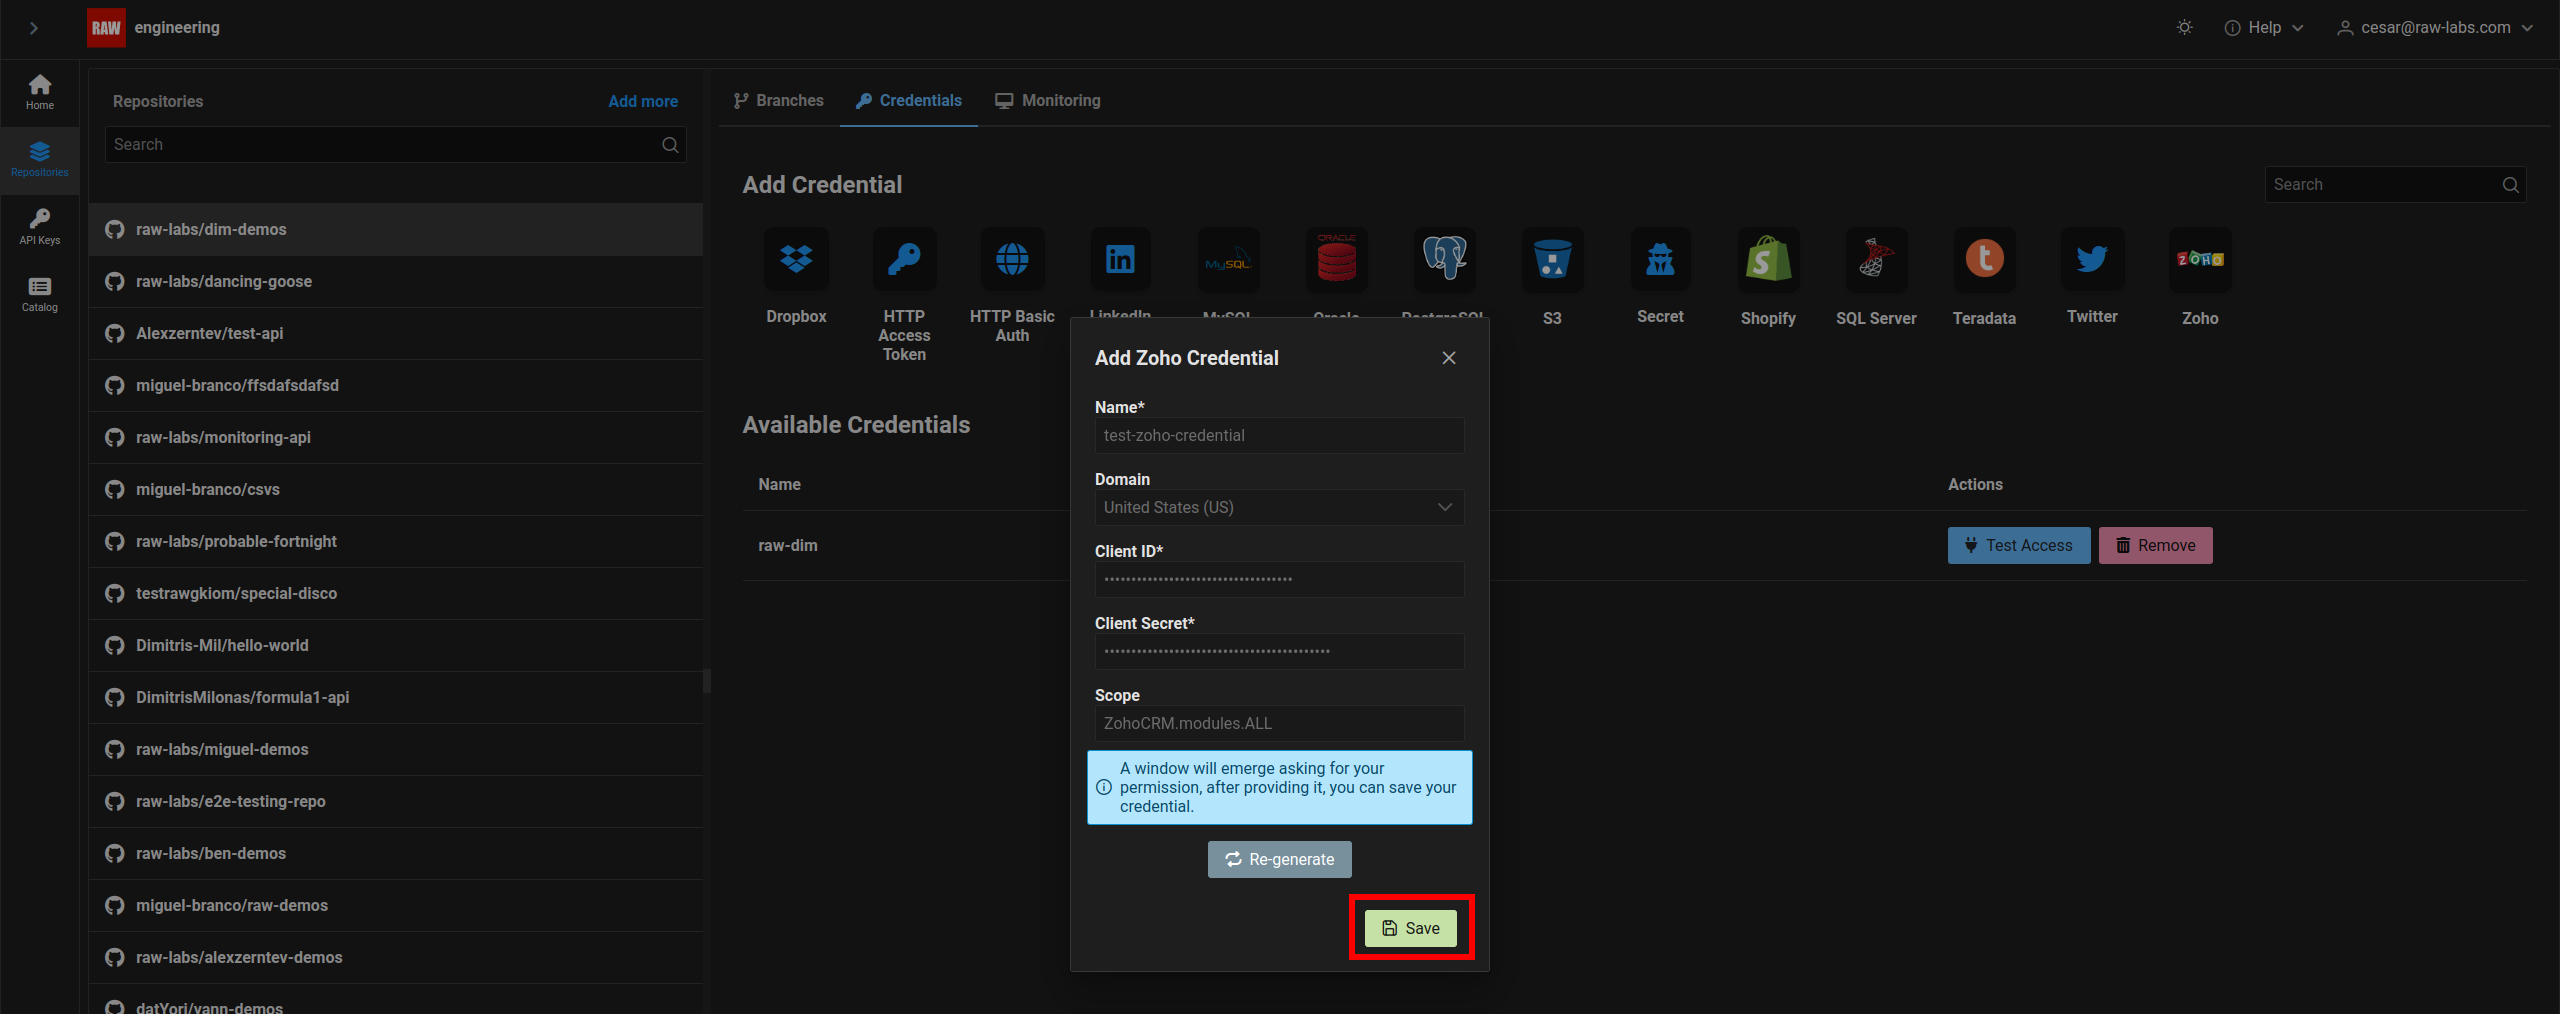Image resolution: width=2560 pixels, height=1014 pixels.
Task: Select repository miguel-branco/raw-demos
Action: [x=396, y=906]
